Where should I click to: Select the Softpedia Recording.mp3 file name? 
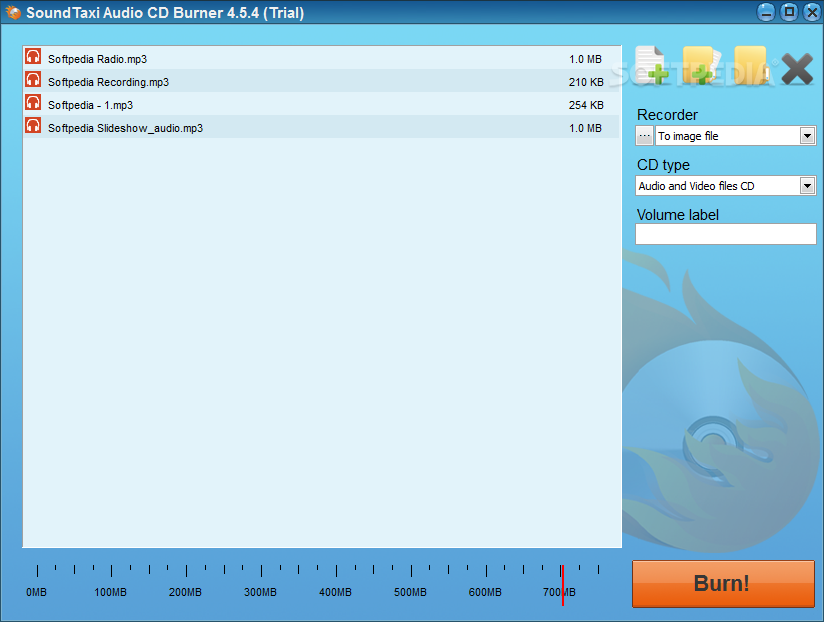click(108, 82)
